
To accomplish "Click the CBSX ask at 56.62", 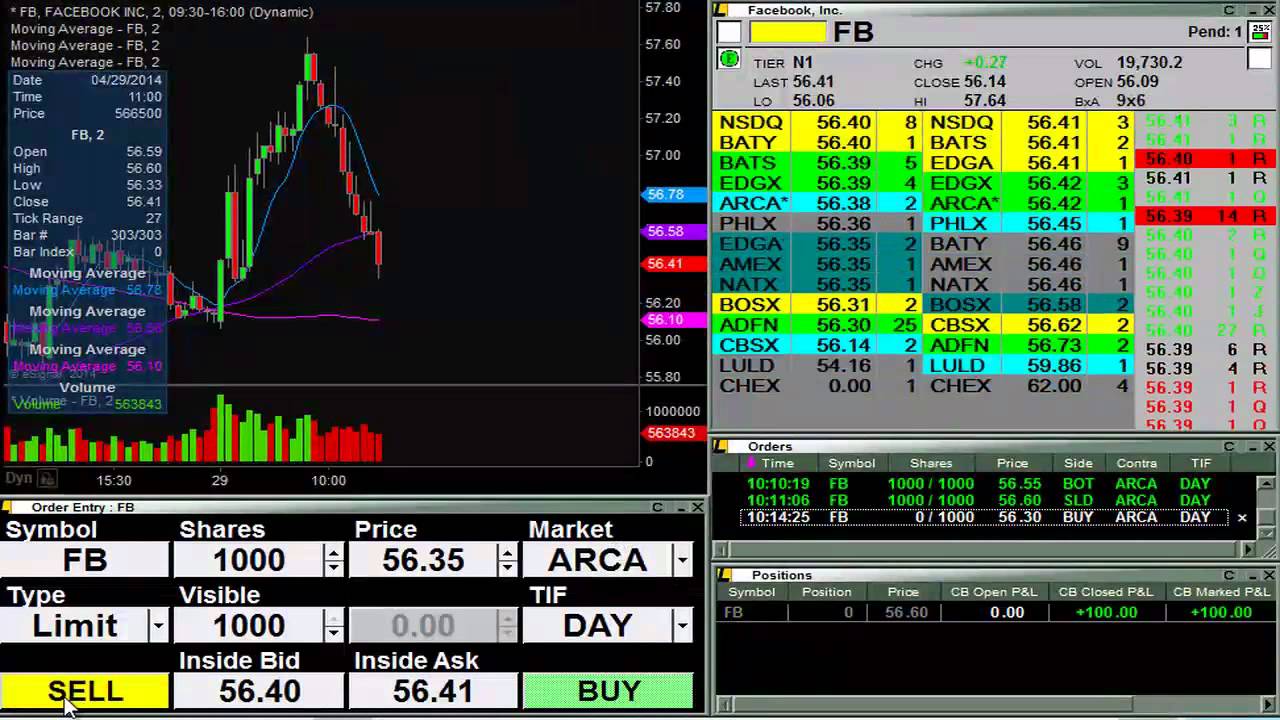I will coord(1030,325).
